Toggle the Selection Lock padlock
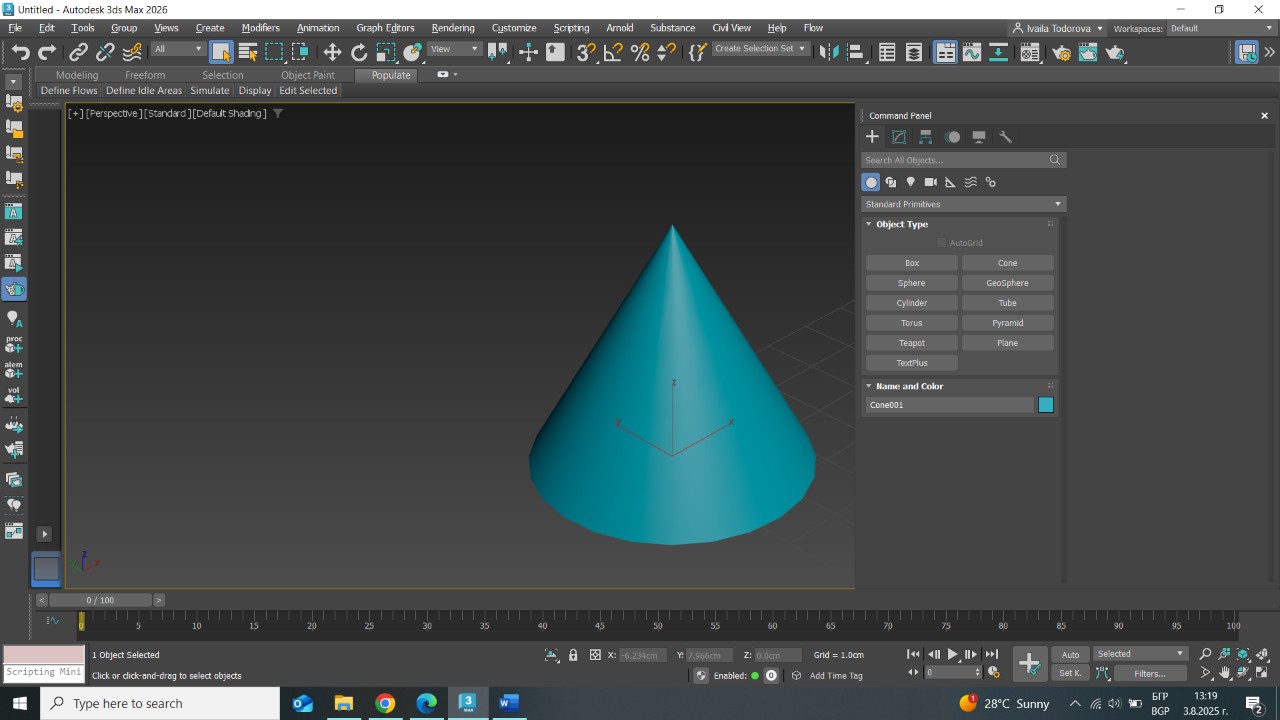This screenshot has height=720, width=1280. point(573,655)
